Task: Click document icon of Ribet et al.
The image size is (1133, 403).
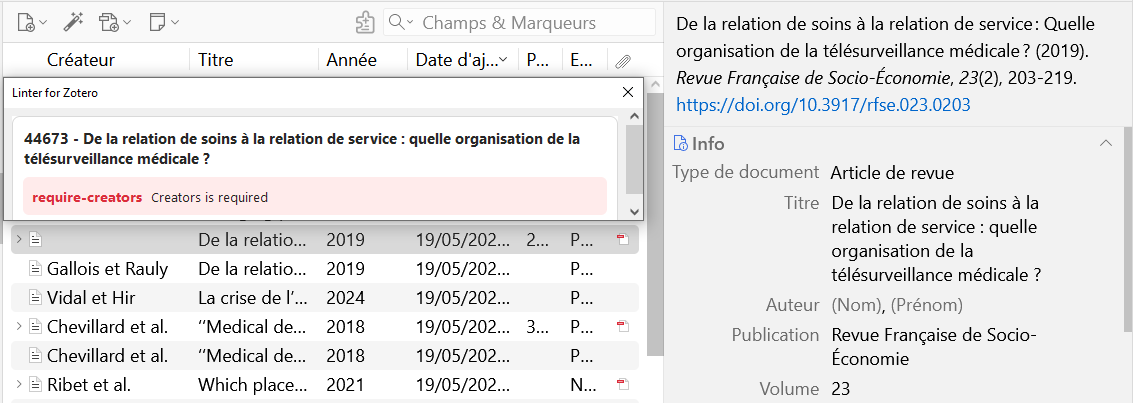Action: (x=35, y=384)
